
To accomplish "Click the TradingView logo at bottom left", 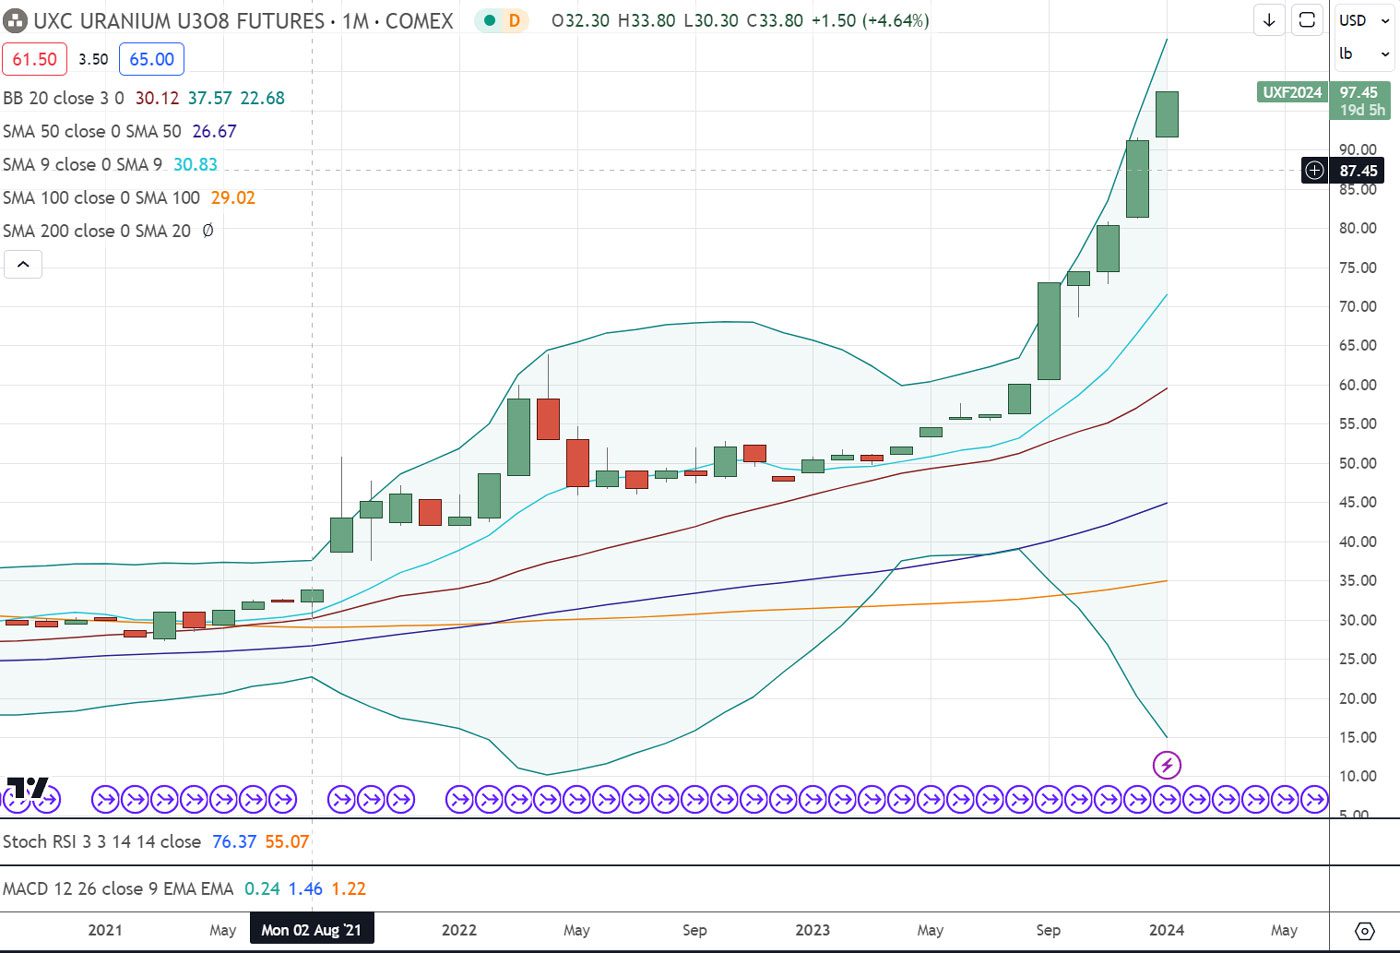I will click(28, 788).
